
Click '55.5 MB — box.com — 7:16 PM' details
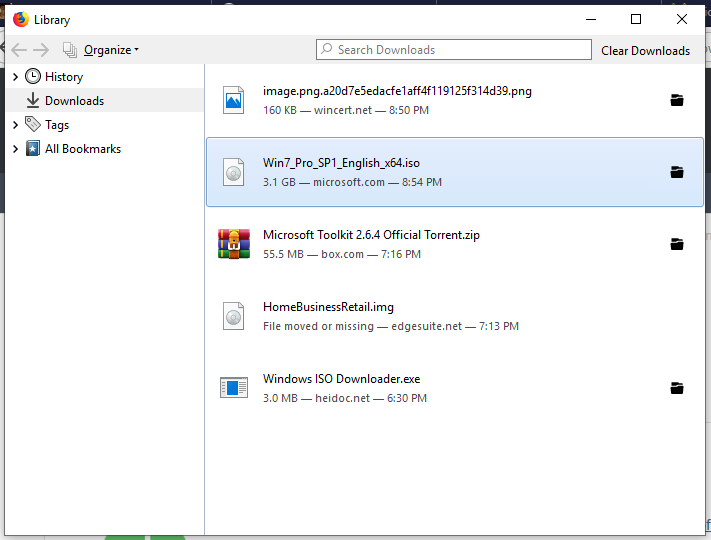click(x=342, y=254)
